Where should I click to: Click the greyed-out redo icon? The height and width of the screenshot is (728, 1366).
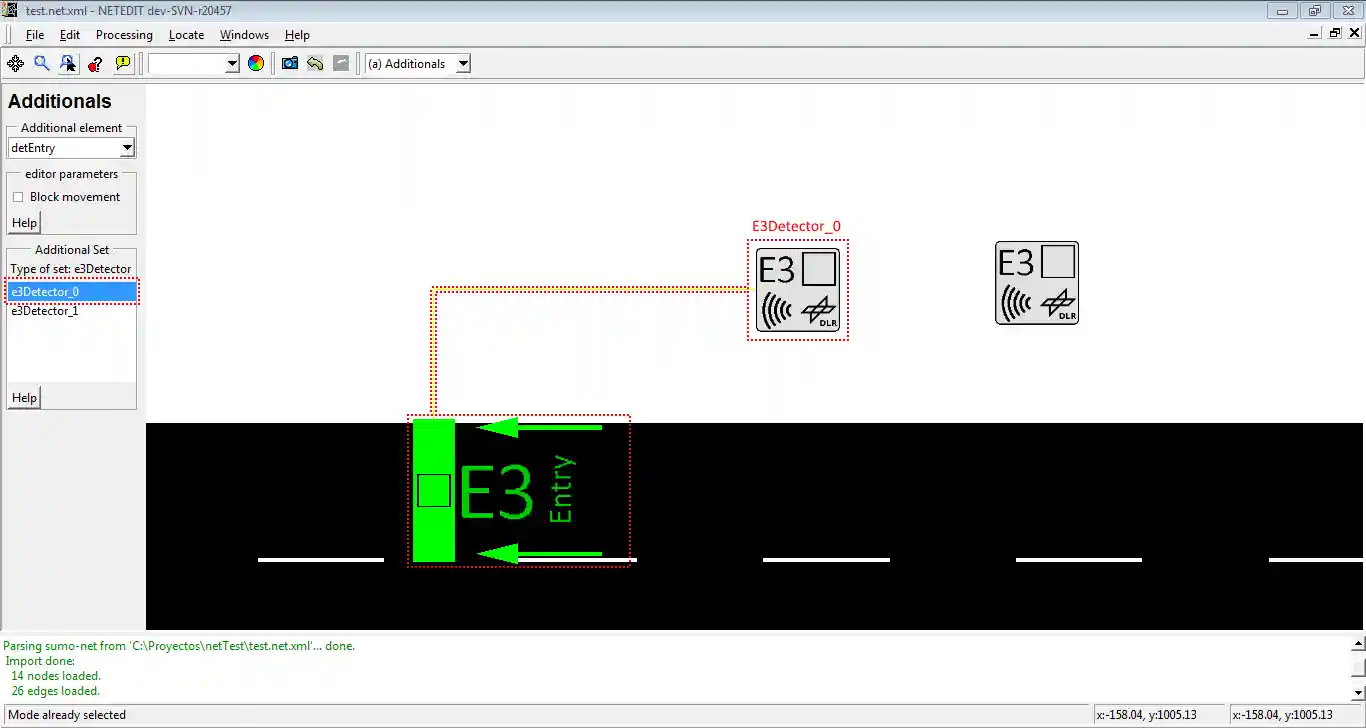tap(341, 64)
